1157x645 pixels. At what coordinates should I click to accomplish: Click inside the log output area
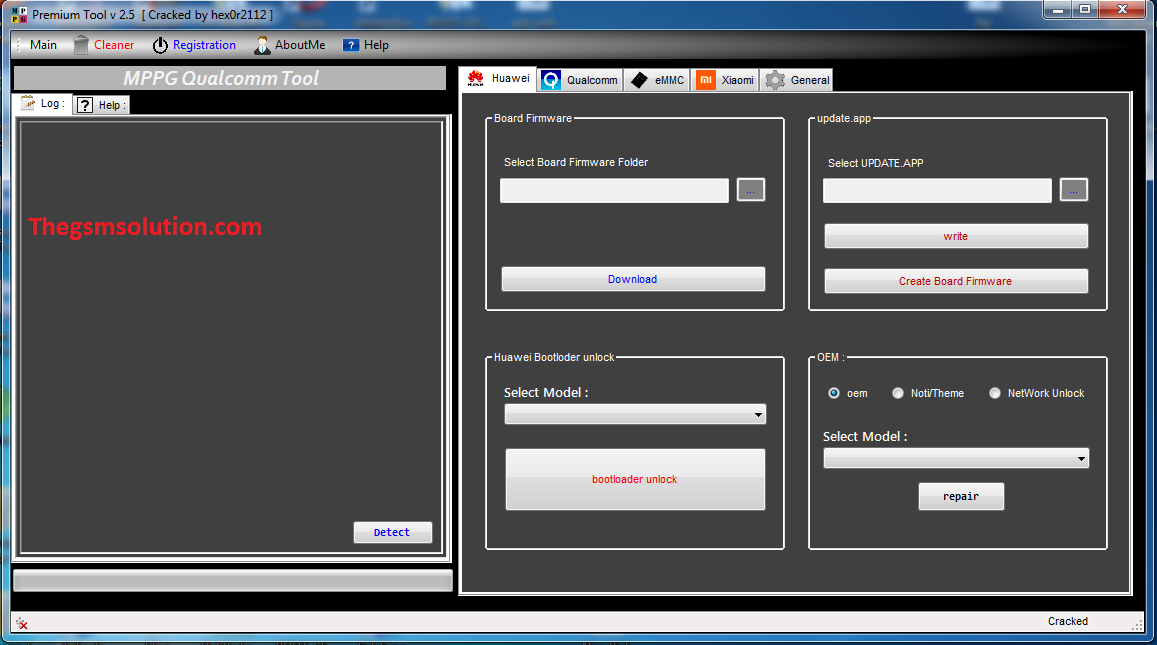pos(230,337)
